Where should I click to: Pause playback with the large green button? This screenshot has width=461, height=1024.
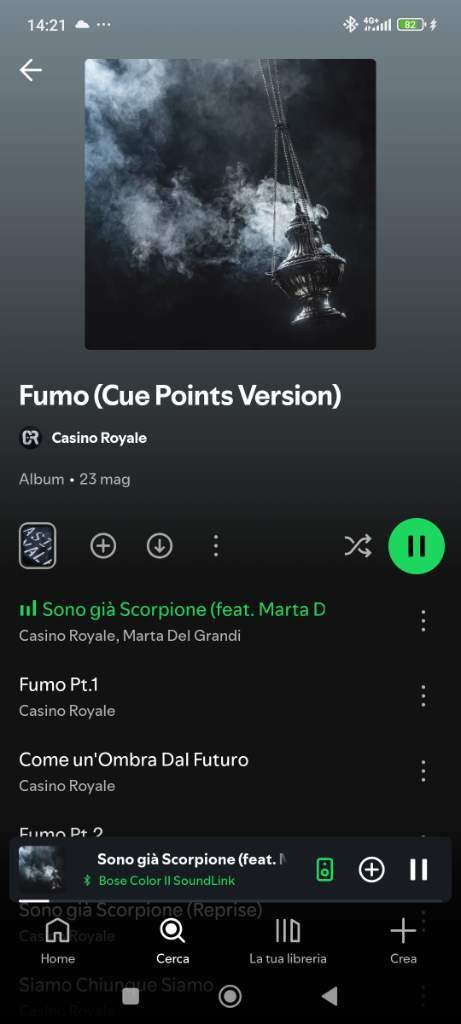pyautogui.click(x=417, y=546)
